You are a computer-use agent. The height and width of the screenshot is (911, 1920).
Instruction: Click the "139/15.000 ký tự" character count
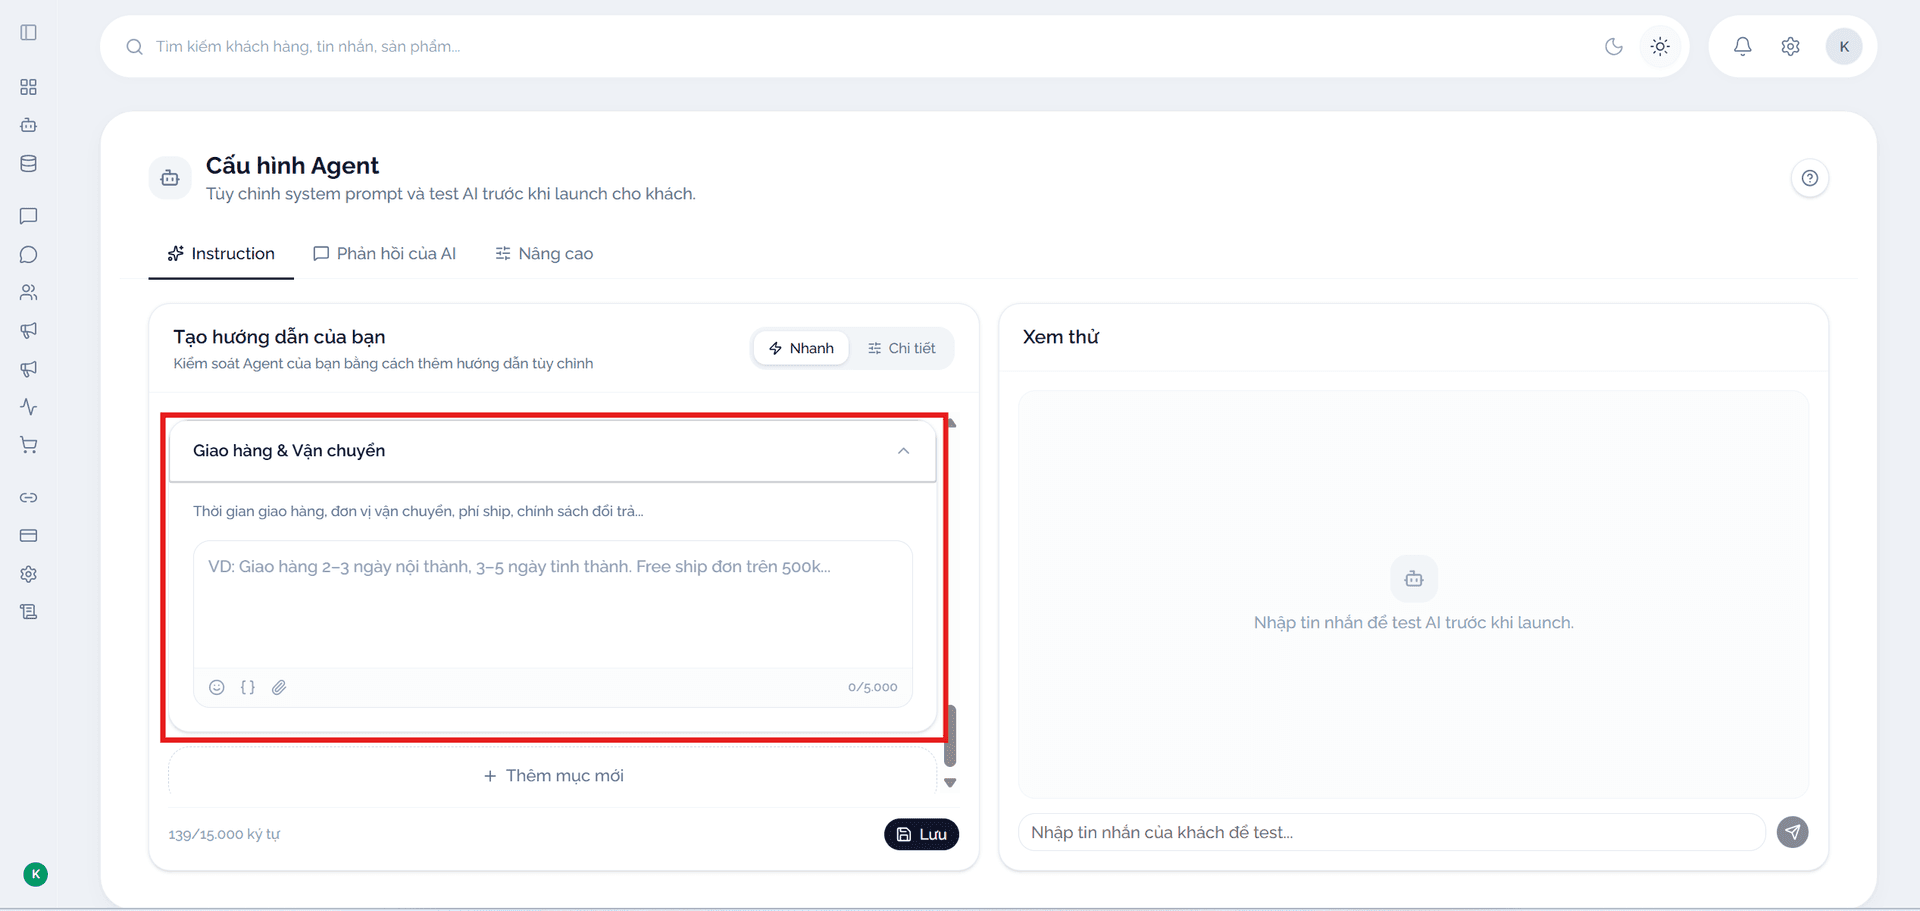224,834
